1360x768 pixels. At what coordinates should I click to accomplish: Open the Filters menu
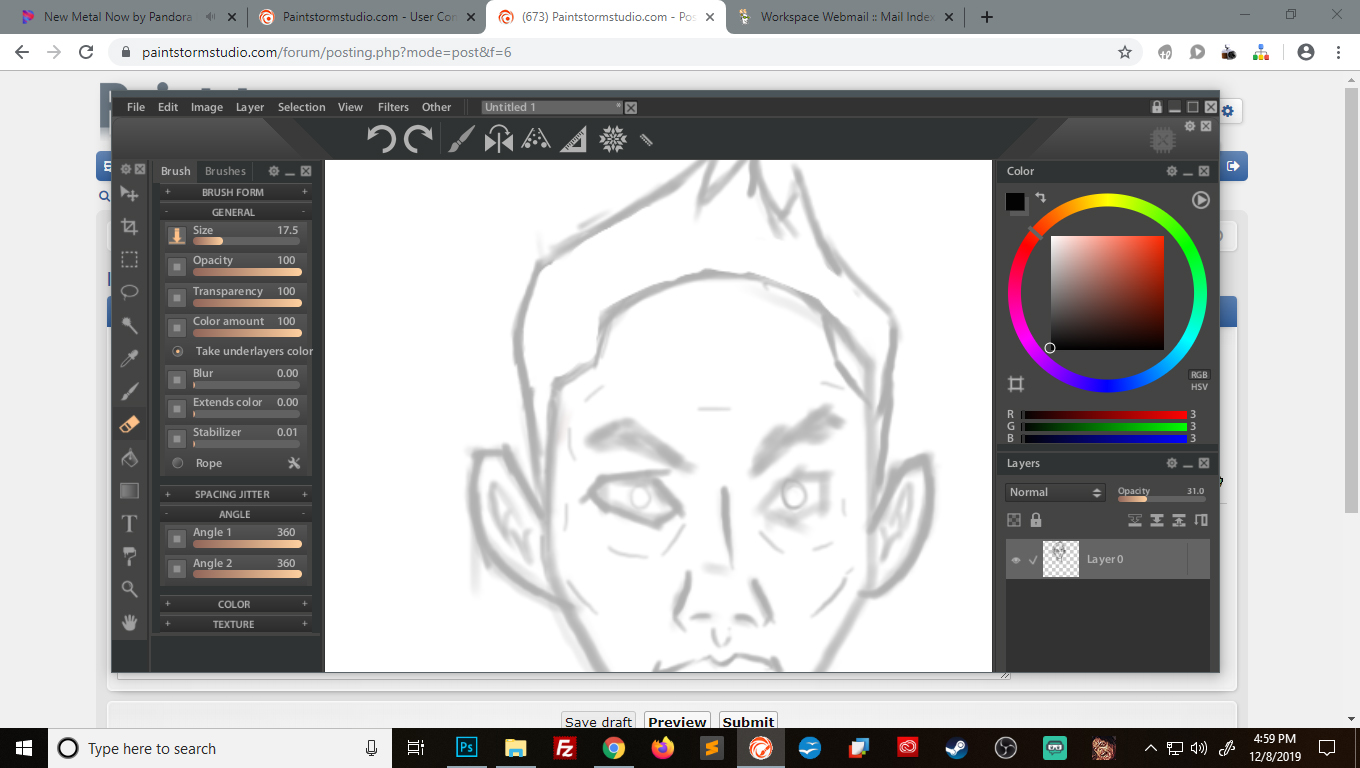[x=393, y=107]
